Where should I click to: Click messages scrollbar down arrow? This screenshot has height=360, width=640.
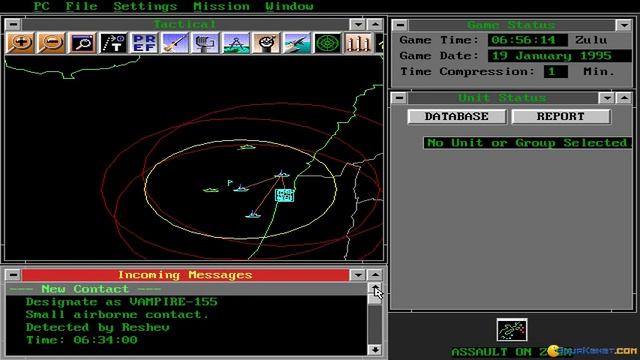375,350
